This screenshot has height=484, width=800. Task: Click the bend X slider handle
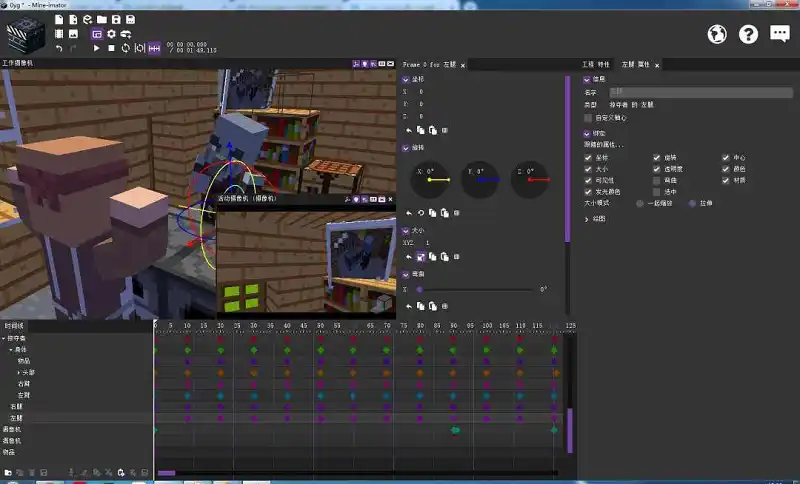click(419, 290)
